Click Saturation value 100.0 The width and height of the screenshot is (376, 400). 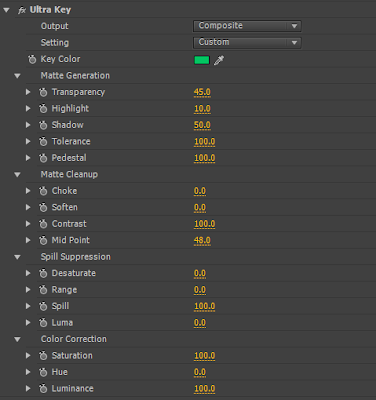click(204, 356)
